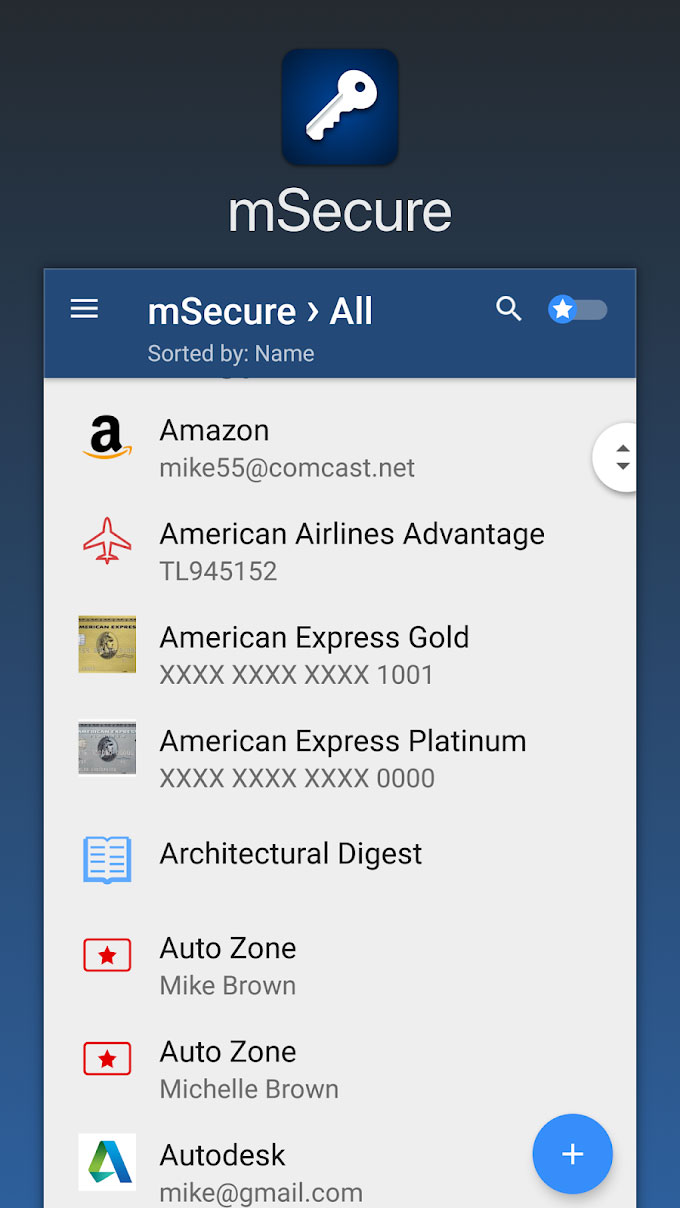Screen dimensions: 680x1208
Task: Toggle the favorites star switch
Action: 578,310
